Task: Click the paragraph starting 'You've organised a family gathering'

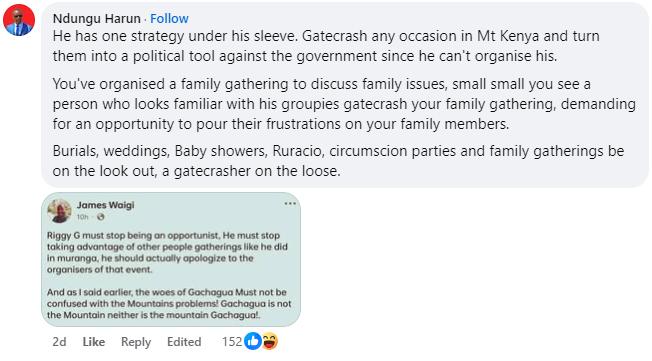Action: [x=344, y=104]
